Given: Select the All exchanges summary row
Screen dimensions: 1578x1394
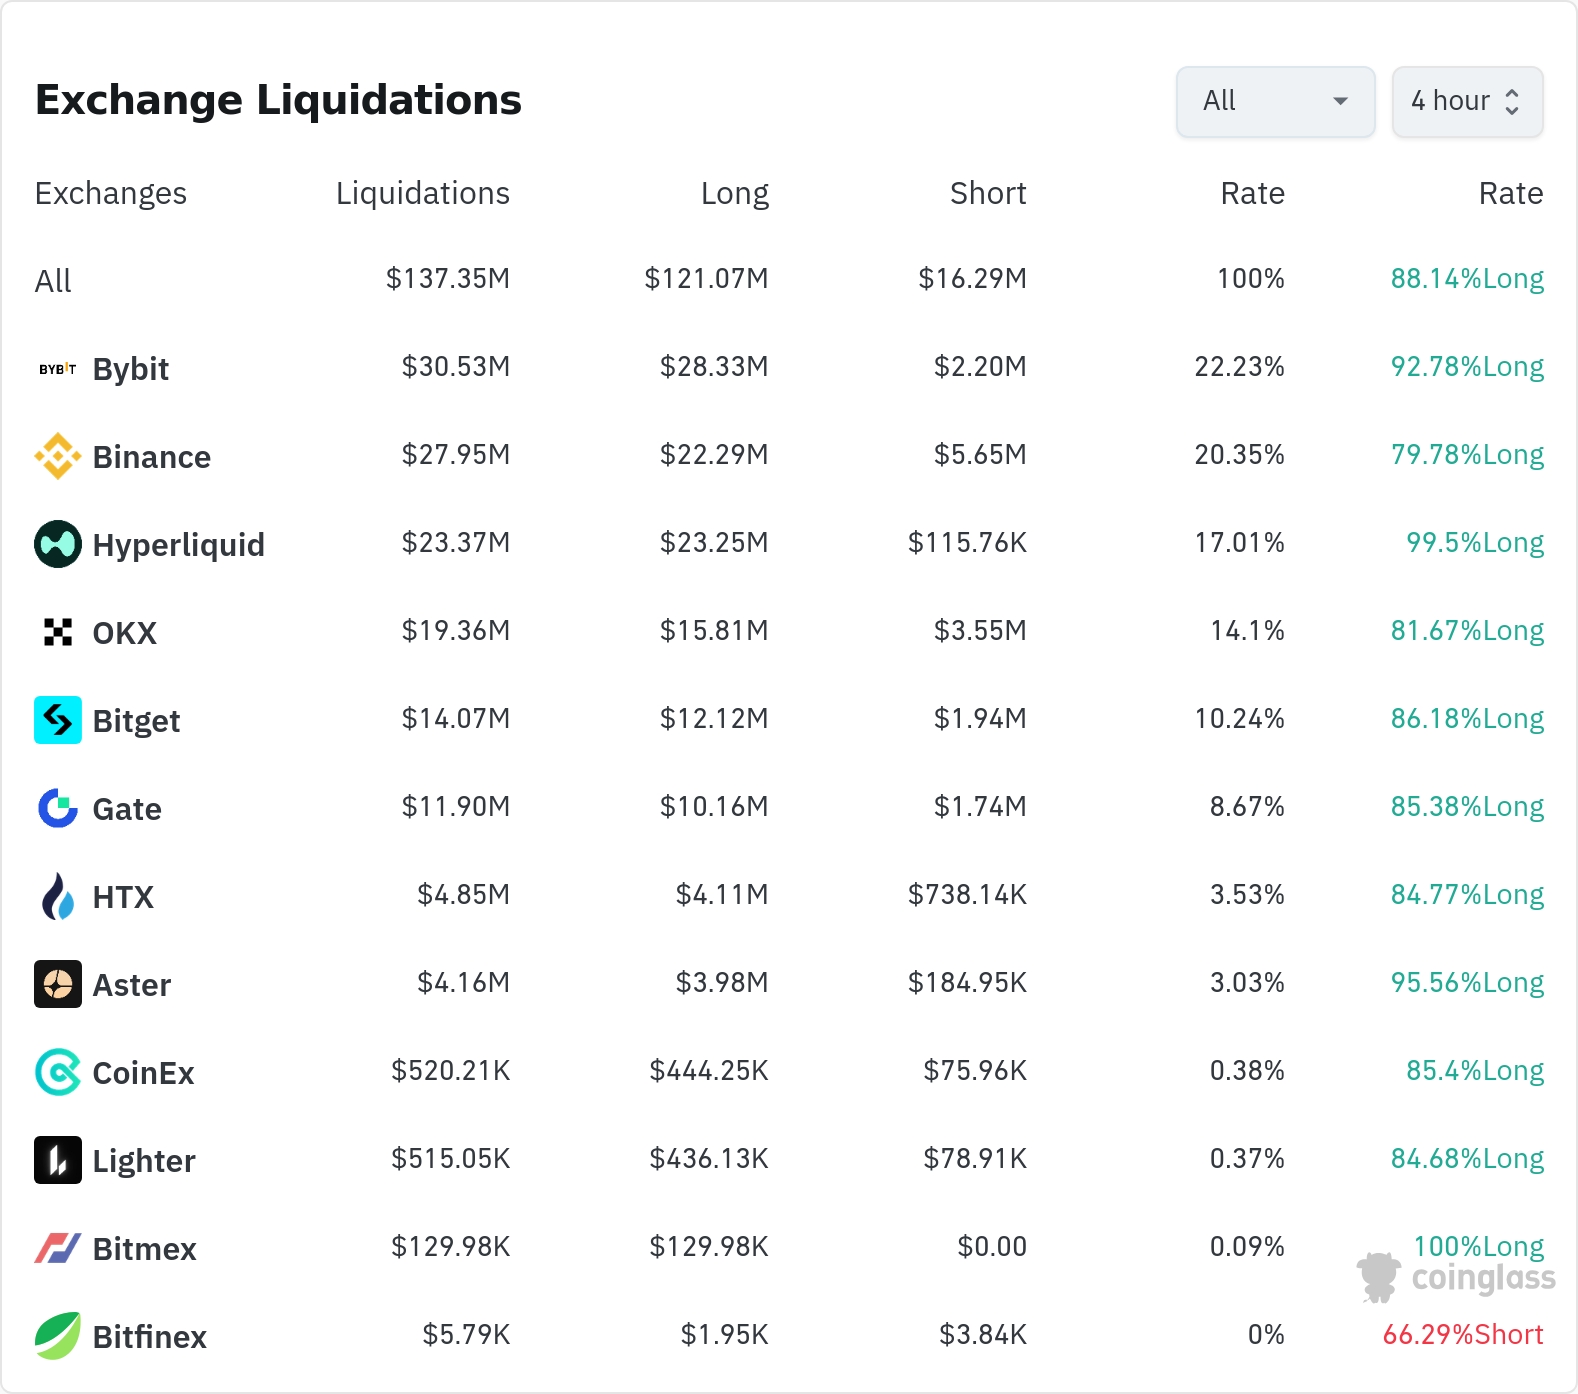Looking at the screenshot, I should click(54, 281).
